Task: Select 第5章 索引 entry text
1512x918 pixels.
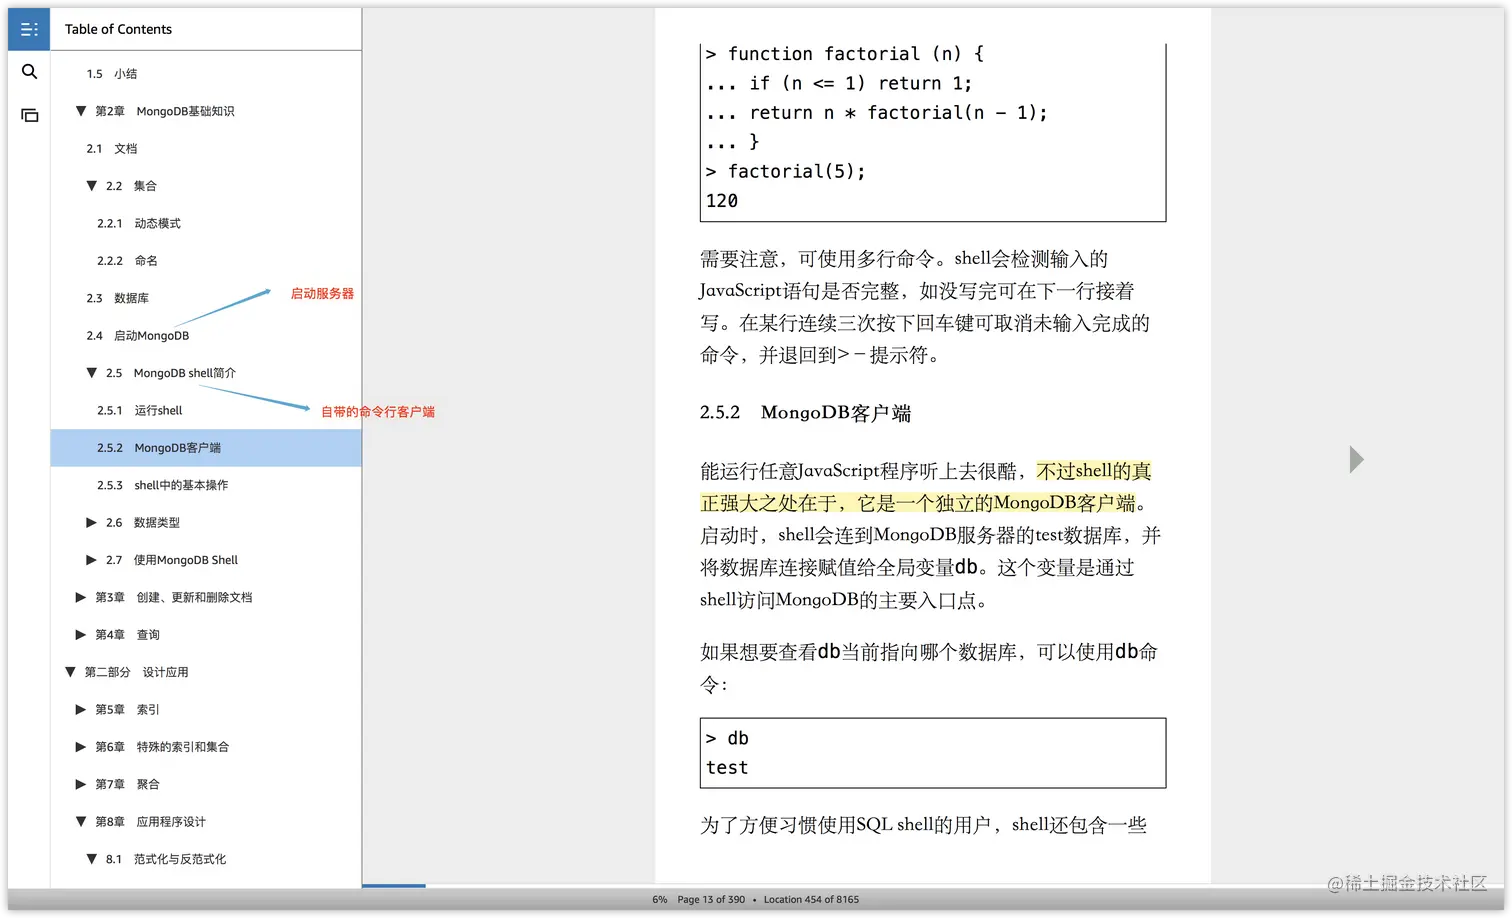Action: [127, 710]
